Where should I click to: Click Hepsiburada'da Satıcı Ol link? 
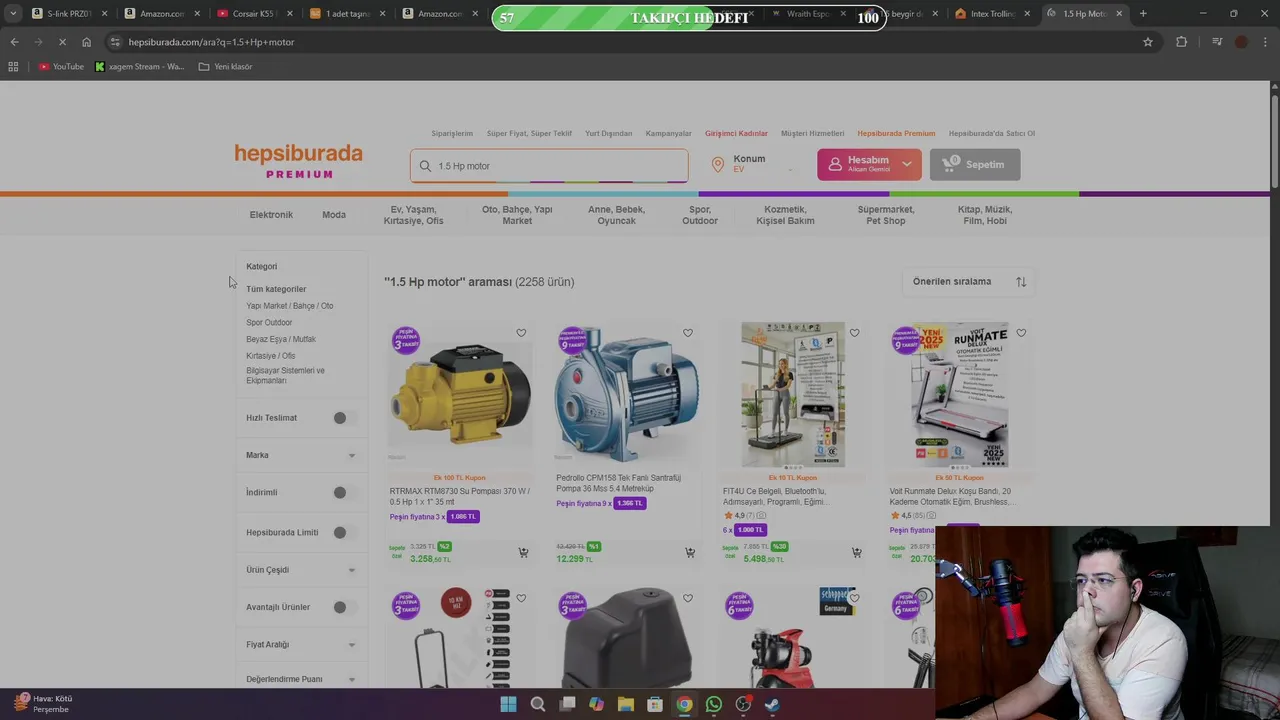[x=992, y=133]
